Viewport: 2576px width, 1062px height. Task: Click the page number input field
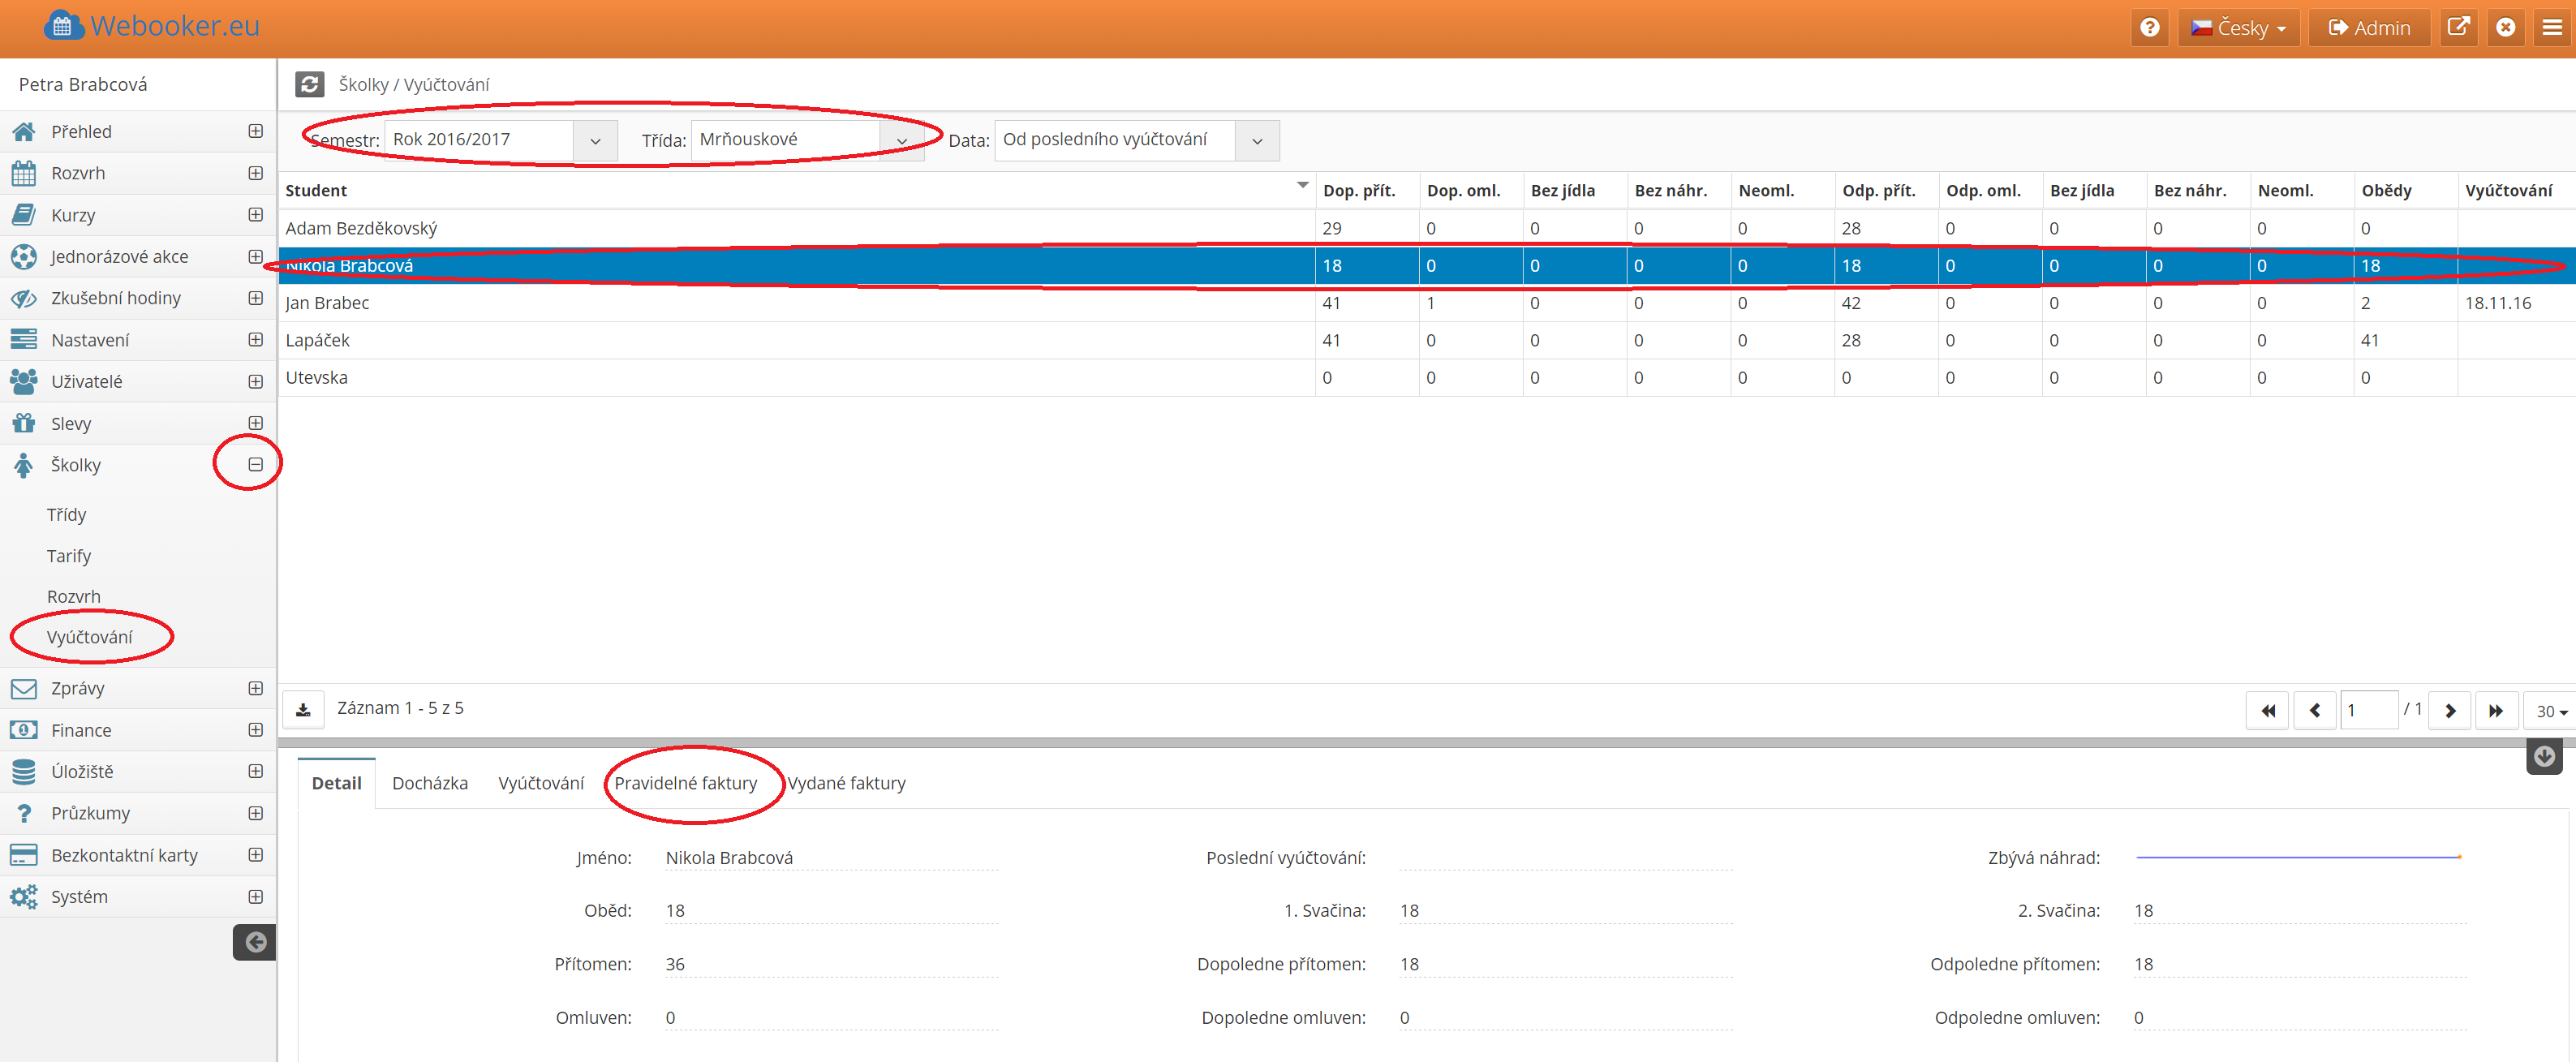pyautogui.click(x=2368, y=711)
